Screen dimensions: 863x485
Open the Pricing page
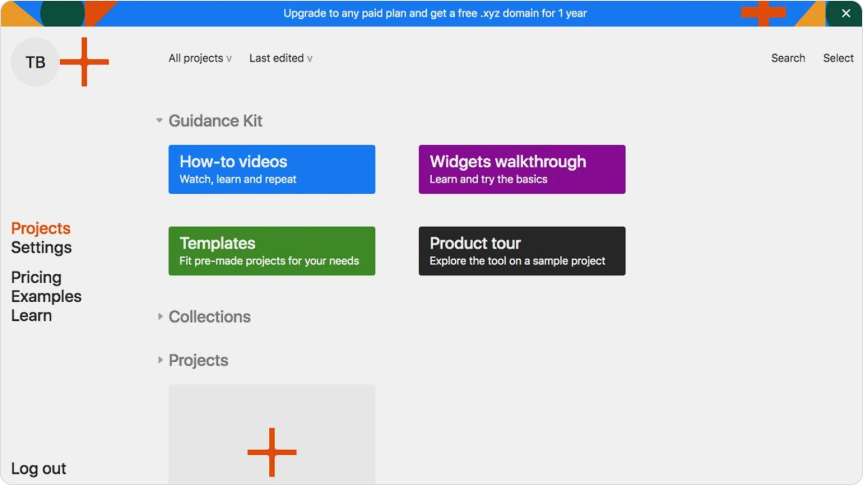pos(36,278)
